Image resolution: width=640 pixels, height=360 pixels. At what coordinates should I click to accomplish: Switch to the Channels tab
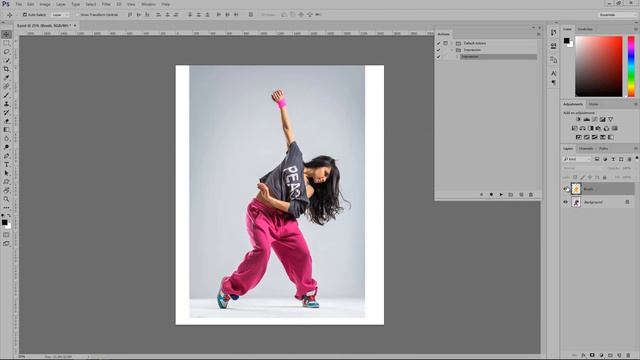pos(586,149)
